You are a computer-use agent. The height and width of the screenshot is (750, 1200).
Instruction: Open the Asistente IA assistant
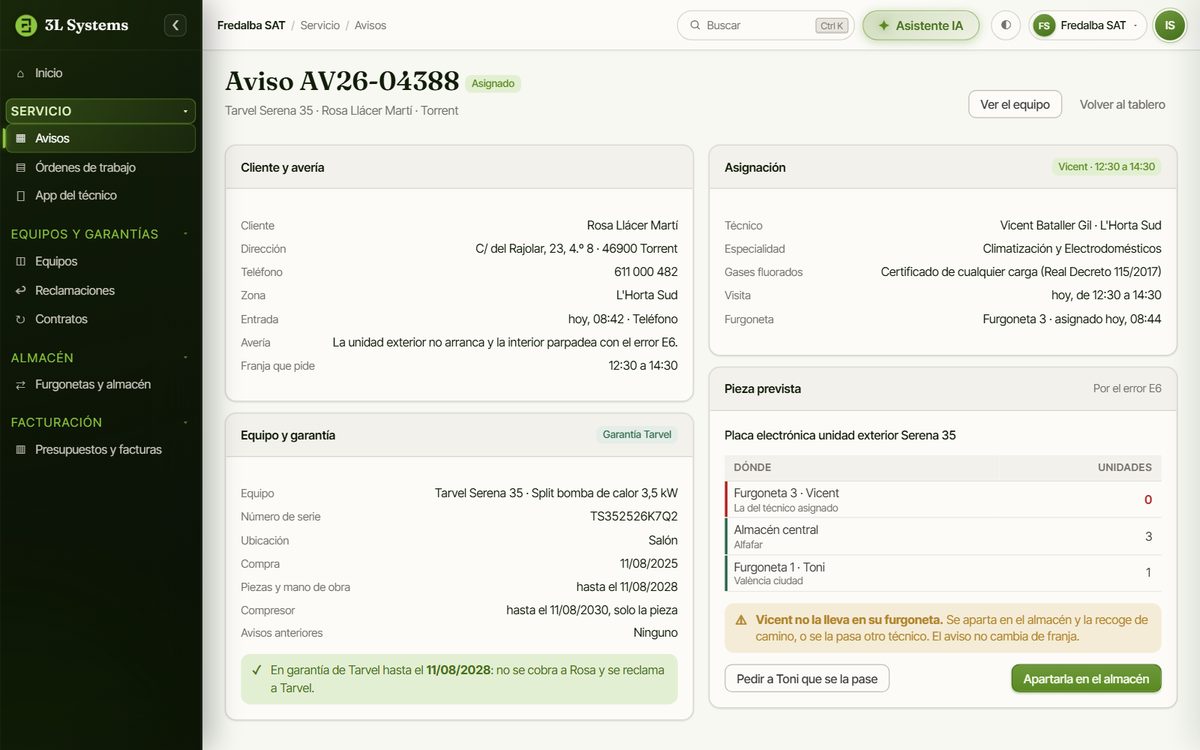921,25
